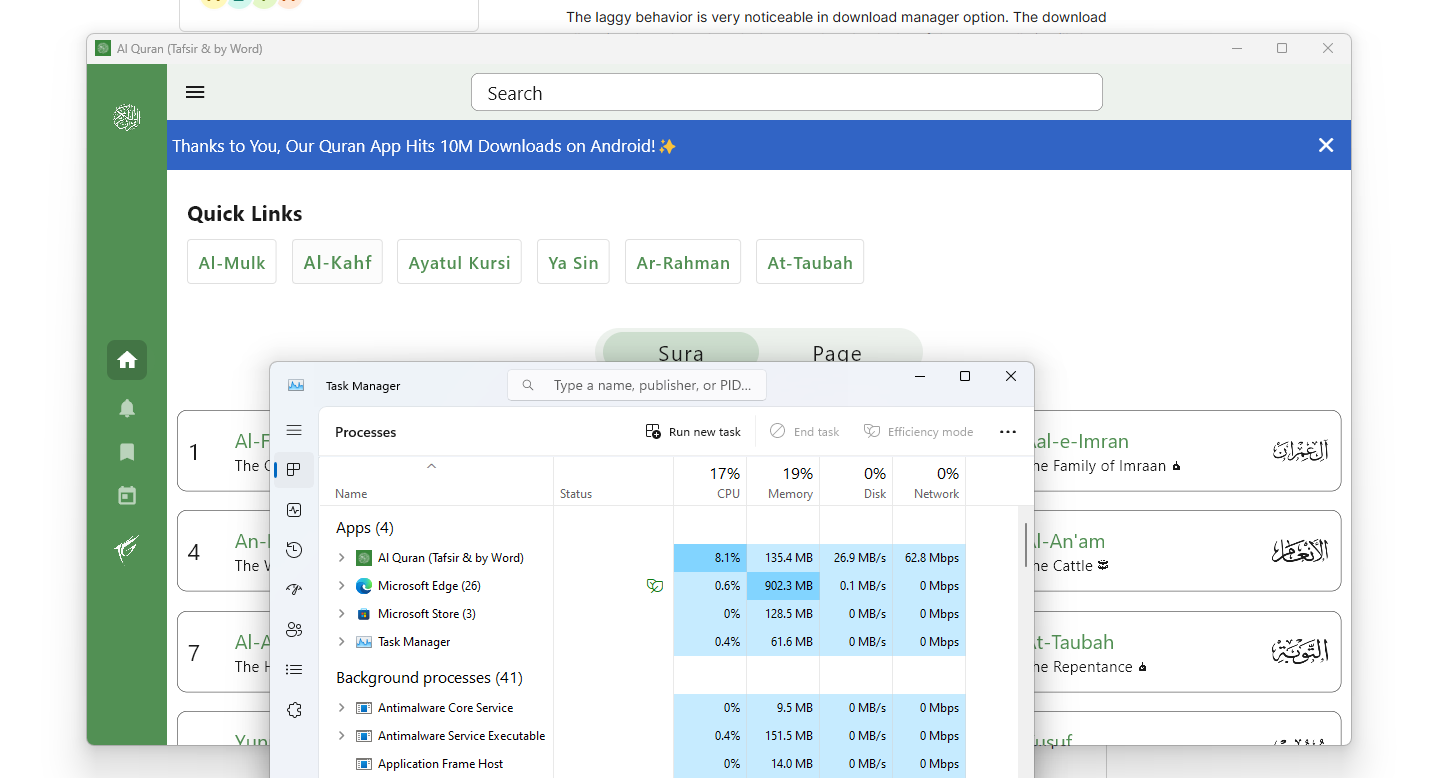Open the Aal-e-Imran sura card

[x=1187, y=451]
